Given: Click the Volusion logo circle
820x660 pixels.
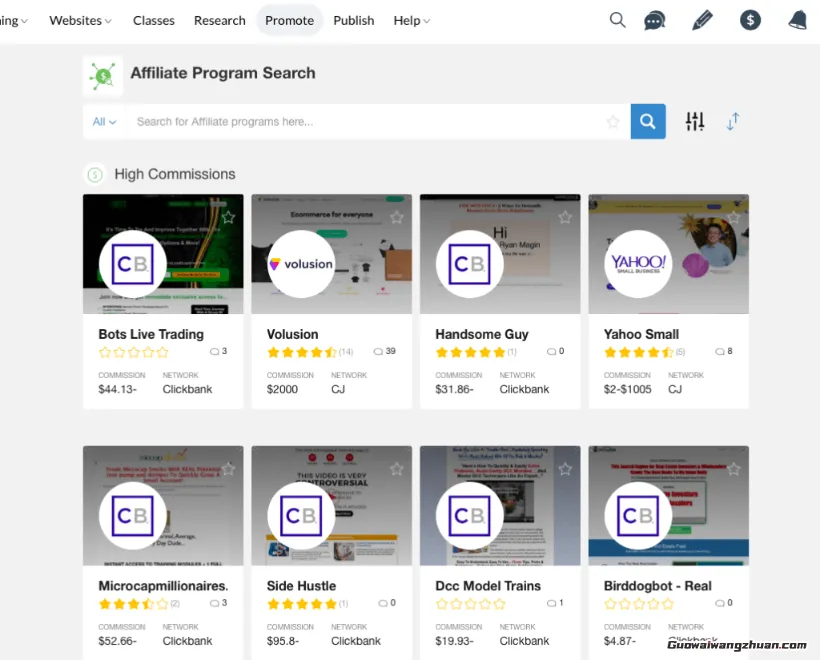Looking at the screenshot, I should 301,264.
